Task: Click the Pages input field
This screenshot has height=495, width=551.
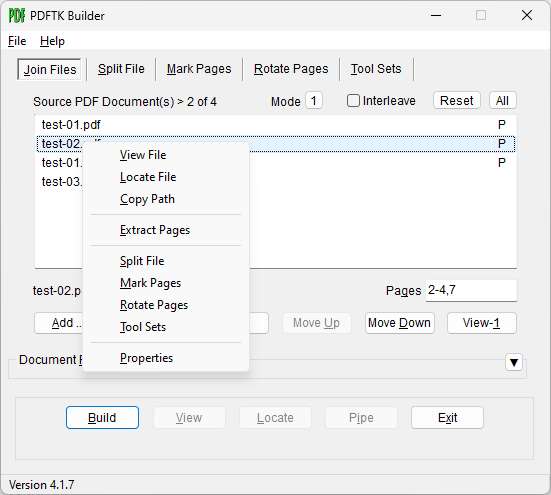Action: tap(471, 291)
